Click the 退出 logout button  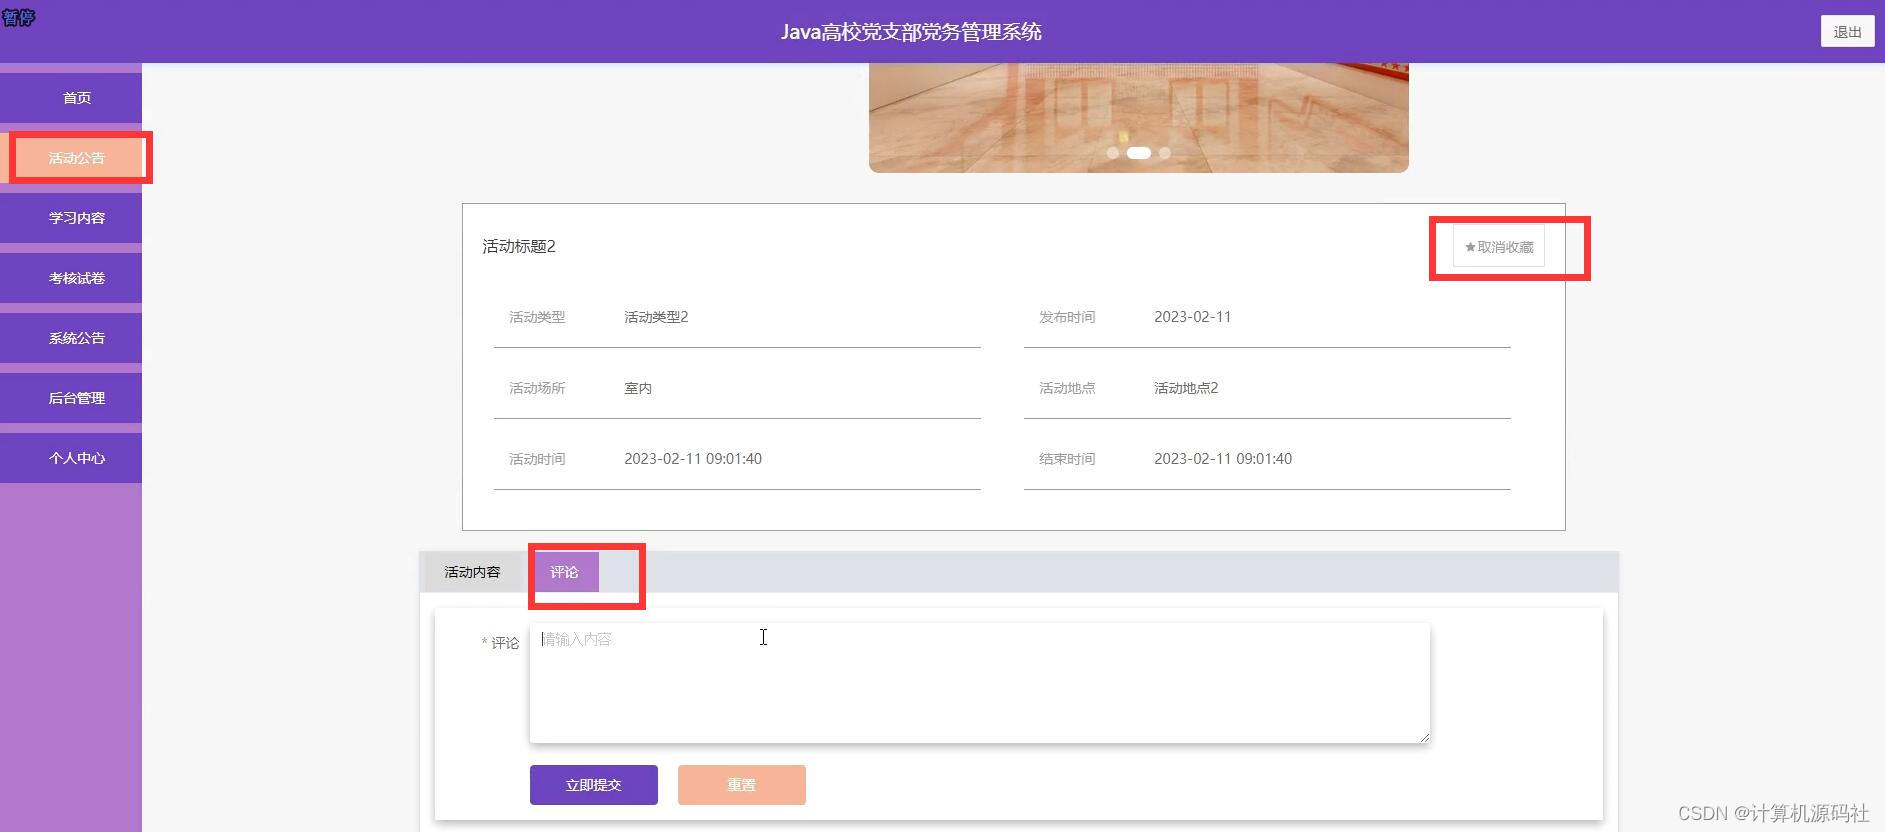pyautogui.click(x=1847, y=32)
